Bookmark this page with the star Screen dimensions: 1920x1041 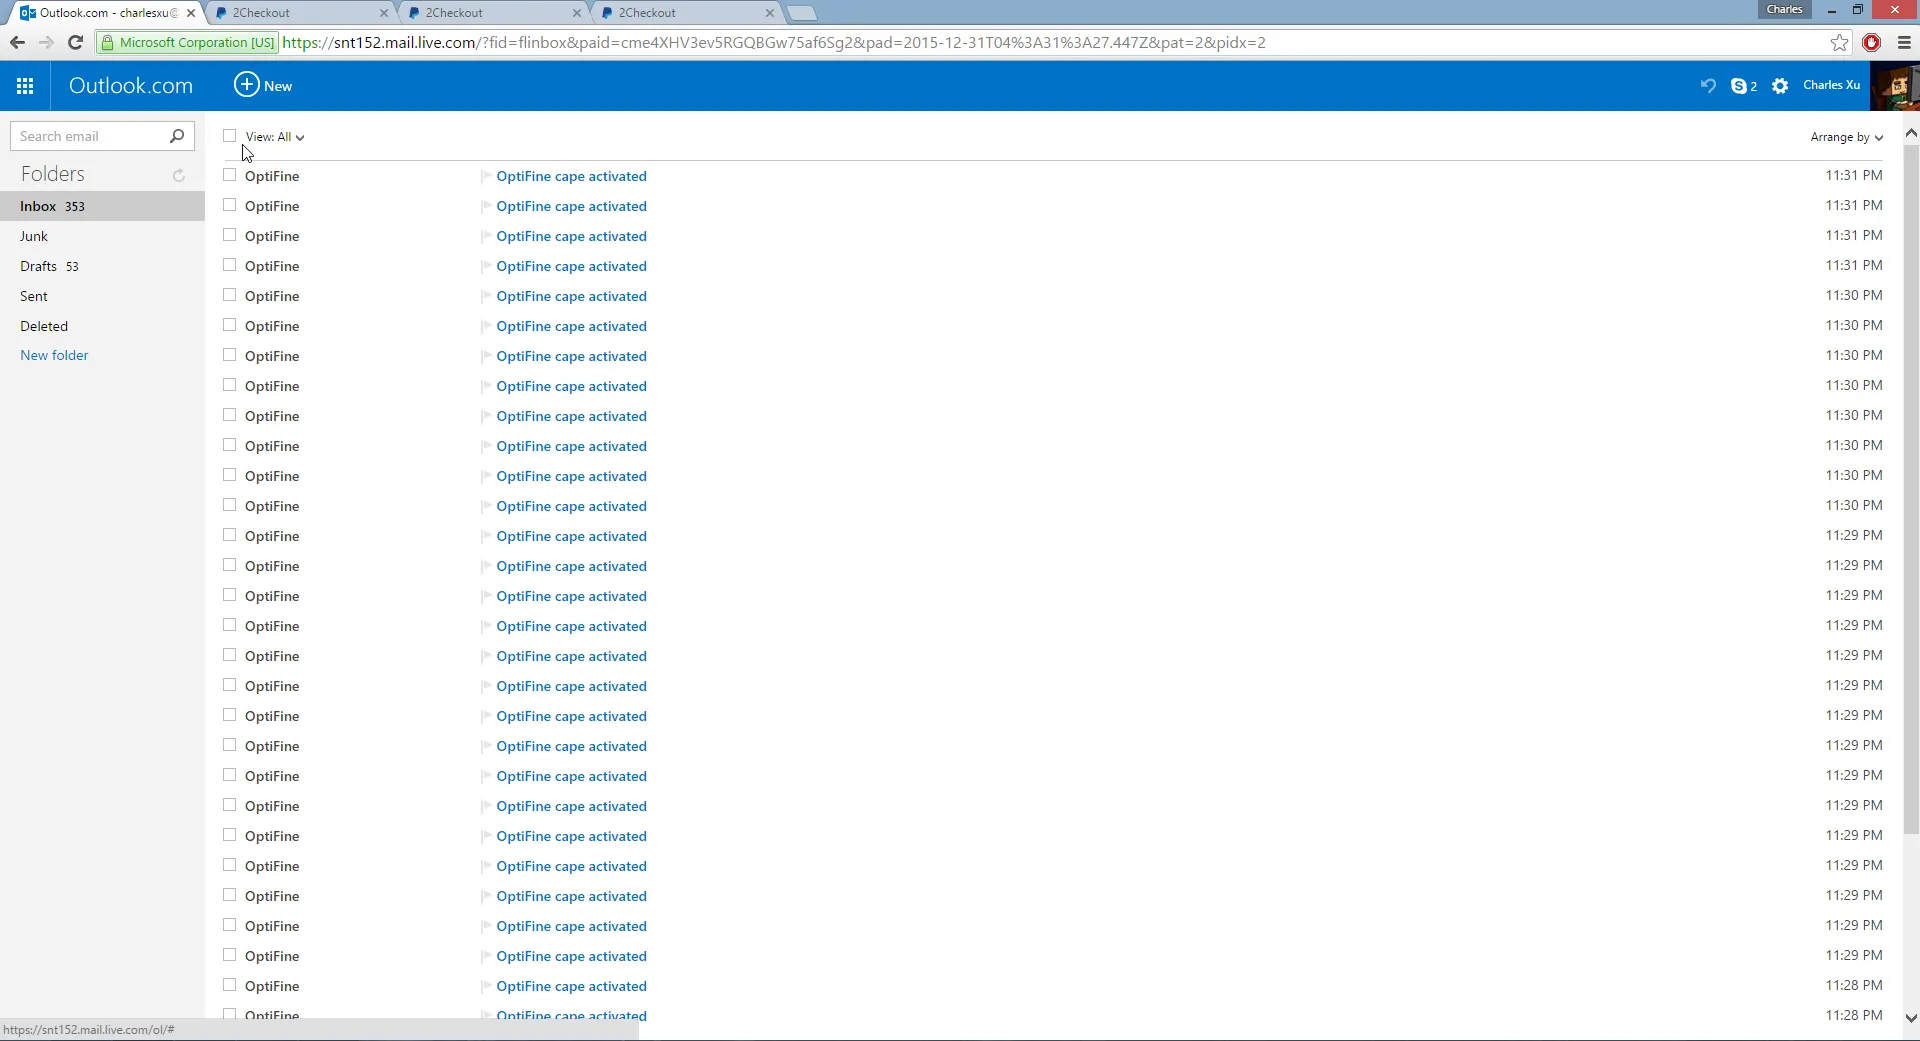pos(1840,42)
